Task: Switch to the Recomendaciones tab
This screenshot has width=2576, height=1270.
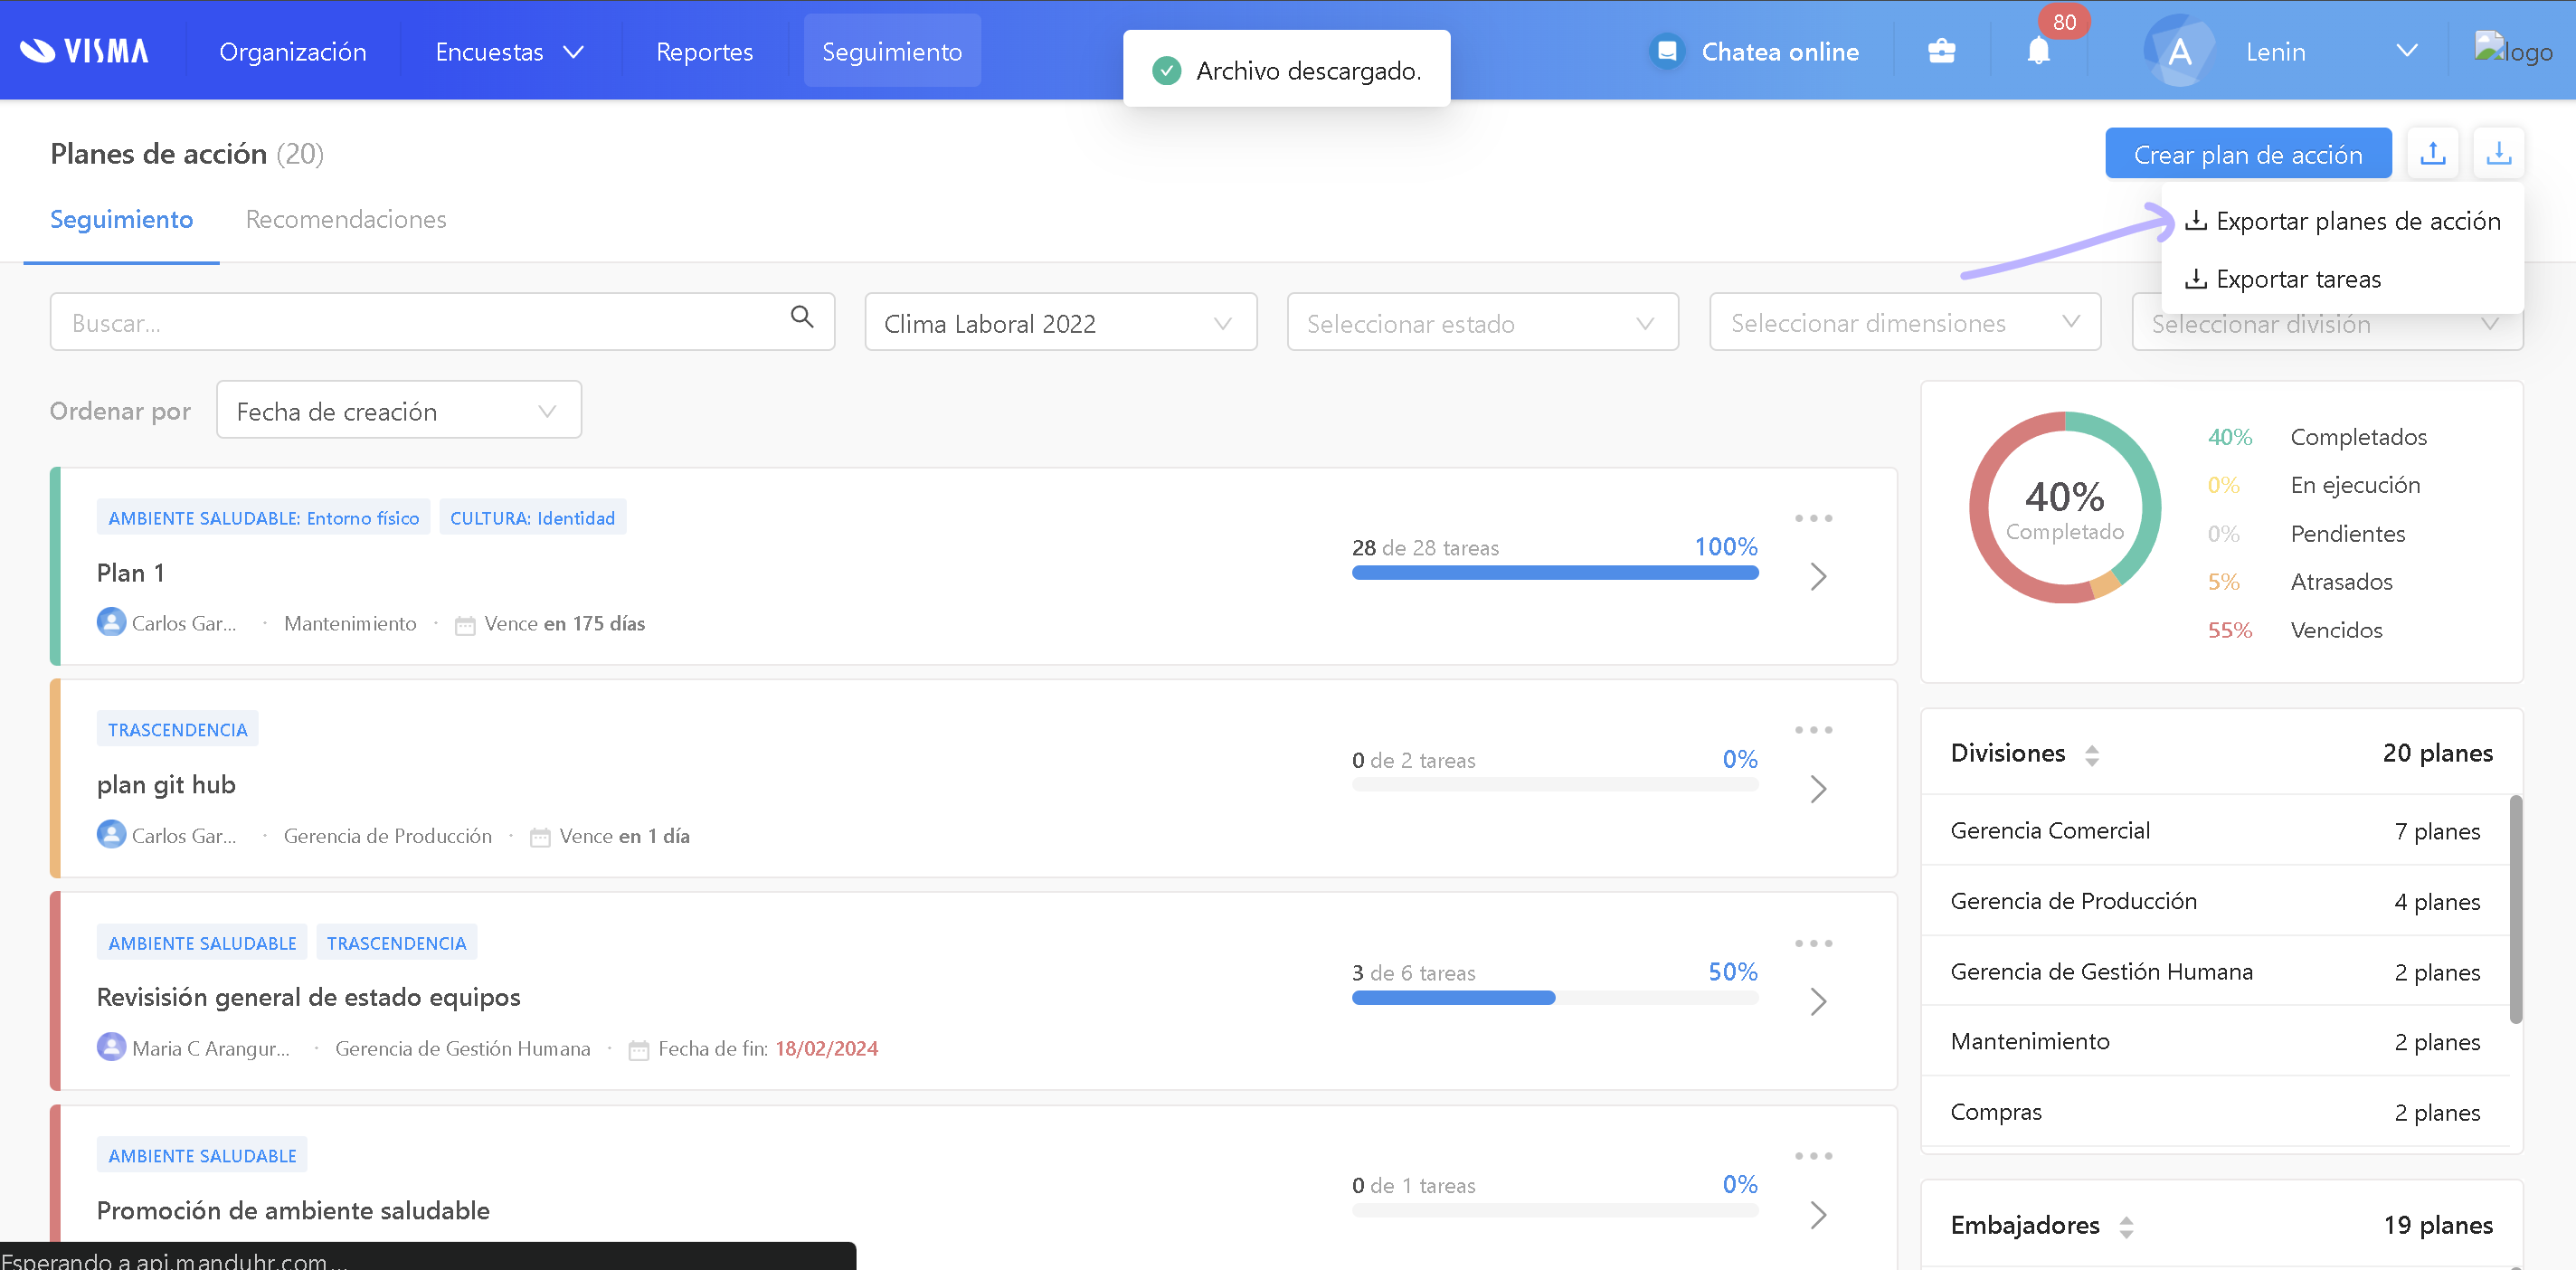Action: pos(346,219)
